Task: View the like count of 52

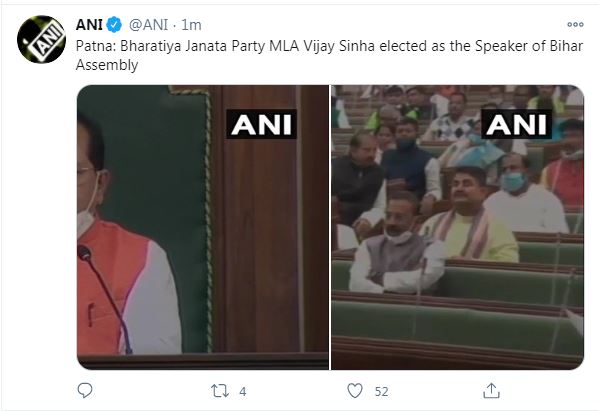Action: coord(381,392)
